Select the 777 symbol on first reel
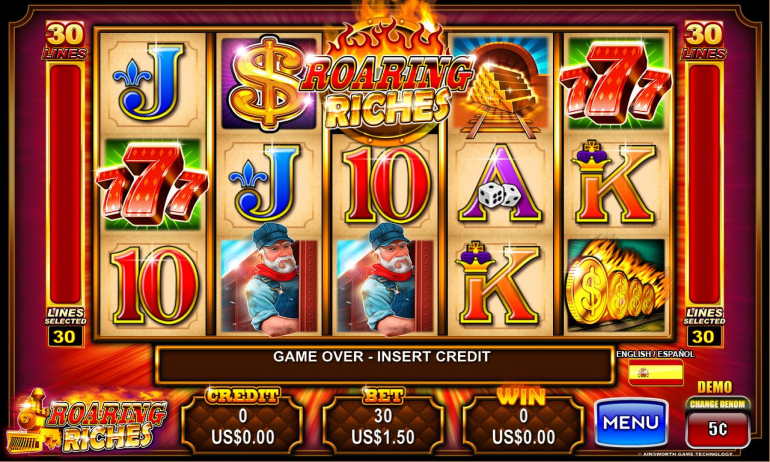 click(x=152, y=185)
